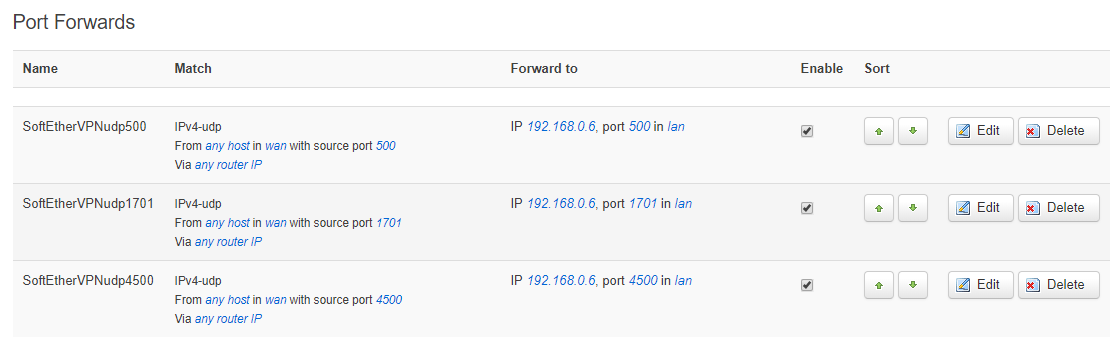Disable the SoftEtherVPNudp500 rule checkbox
The height and width of the screenshot is (362, 1116).
tap(806, 132)
